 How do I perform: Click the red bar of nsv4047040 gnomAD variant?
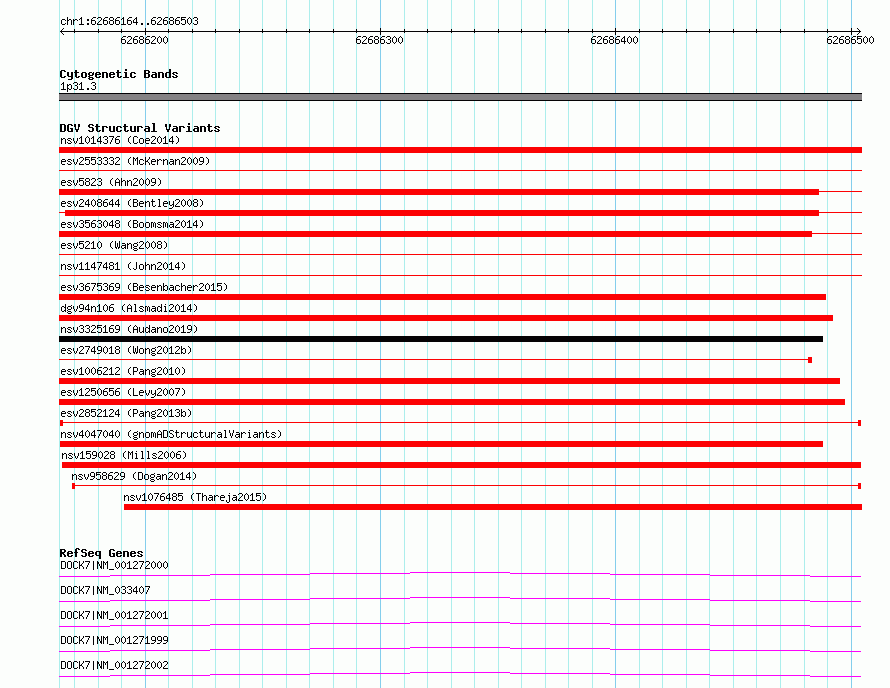441,444
